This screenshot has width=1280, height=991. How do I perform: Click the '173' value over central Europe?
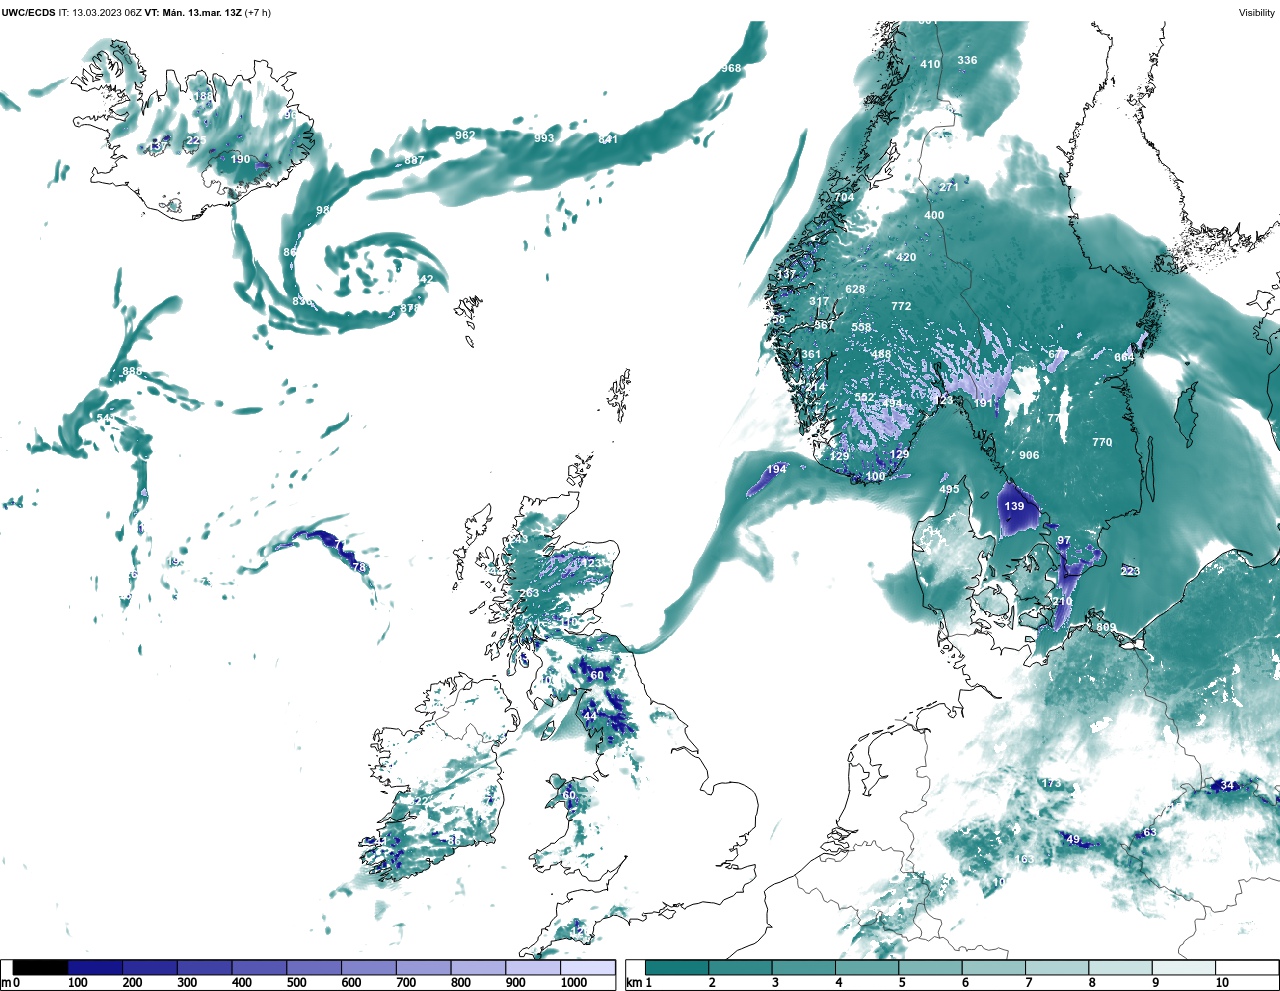(1051, 783)
